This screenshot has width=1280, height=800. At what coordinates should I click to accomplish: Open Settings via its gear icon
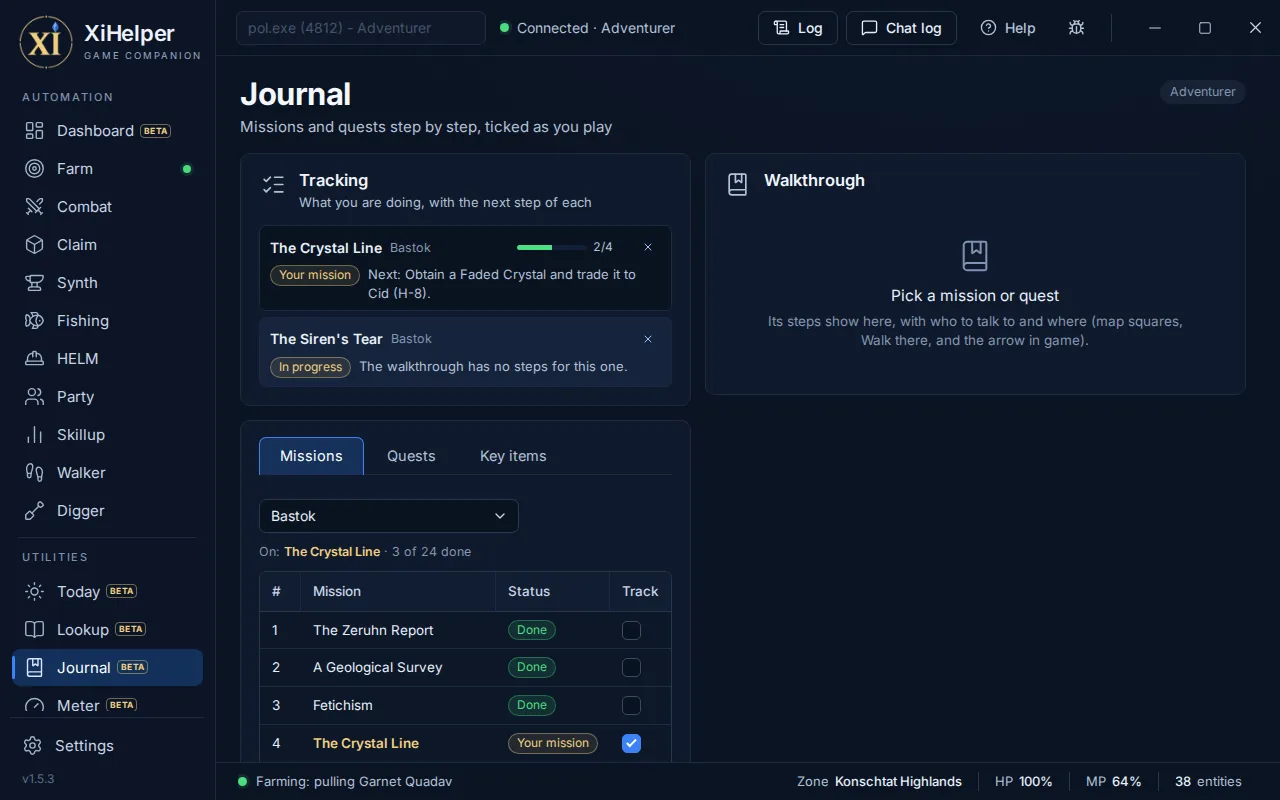33,746
